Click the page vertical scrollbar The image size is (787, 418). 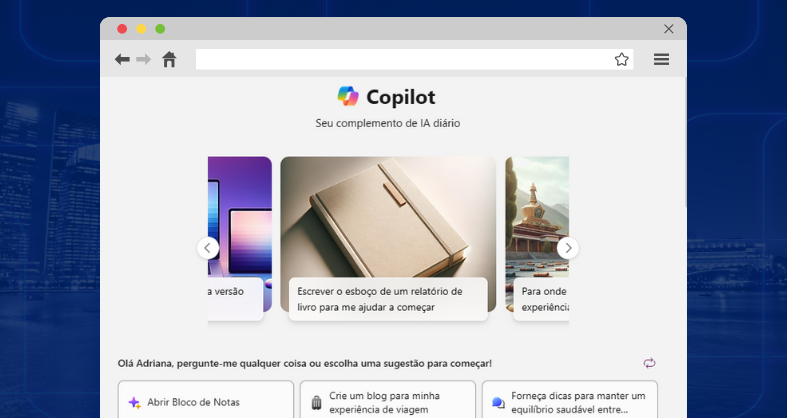coord(685,142)
